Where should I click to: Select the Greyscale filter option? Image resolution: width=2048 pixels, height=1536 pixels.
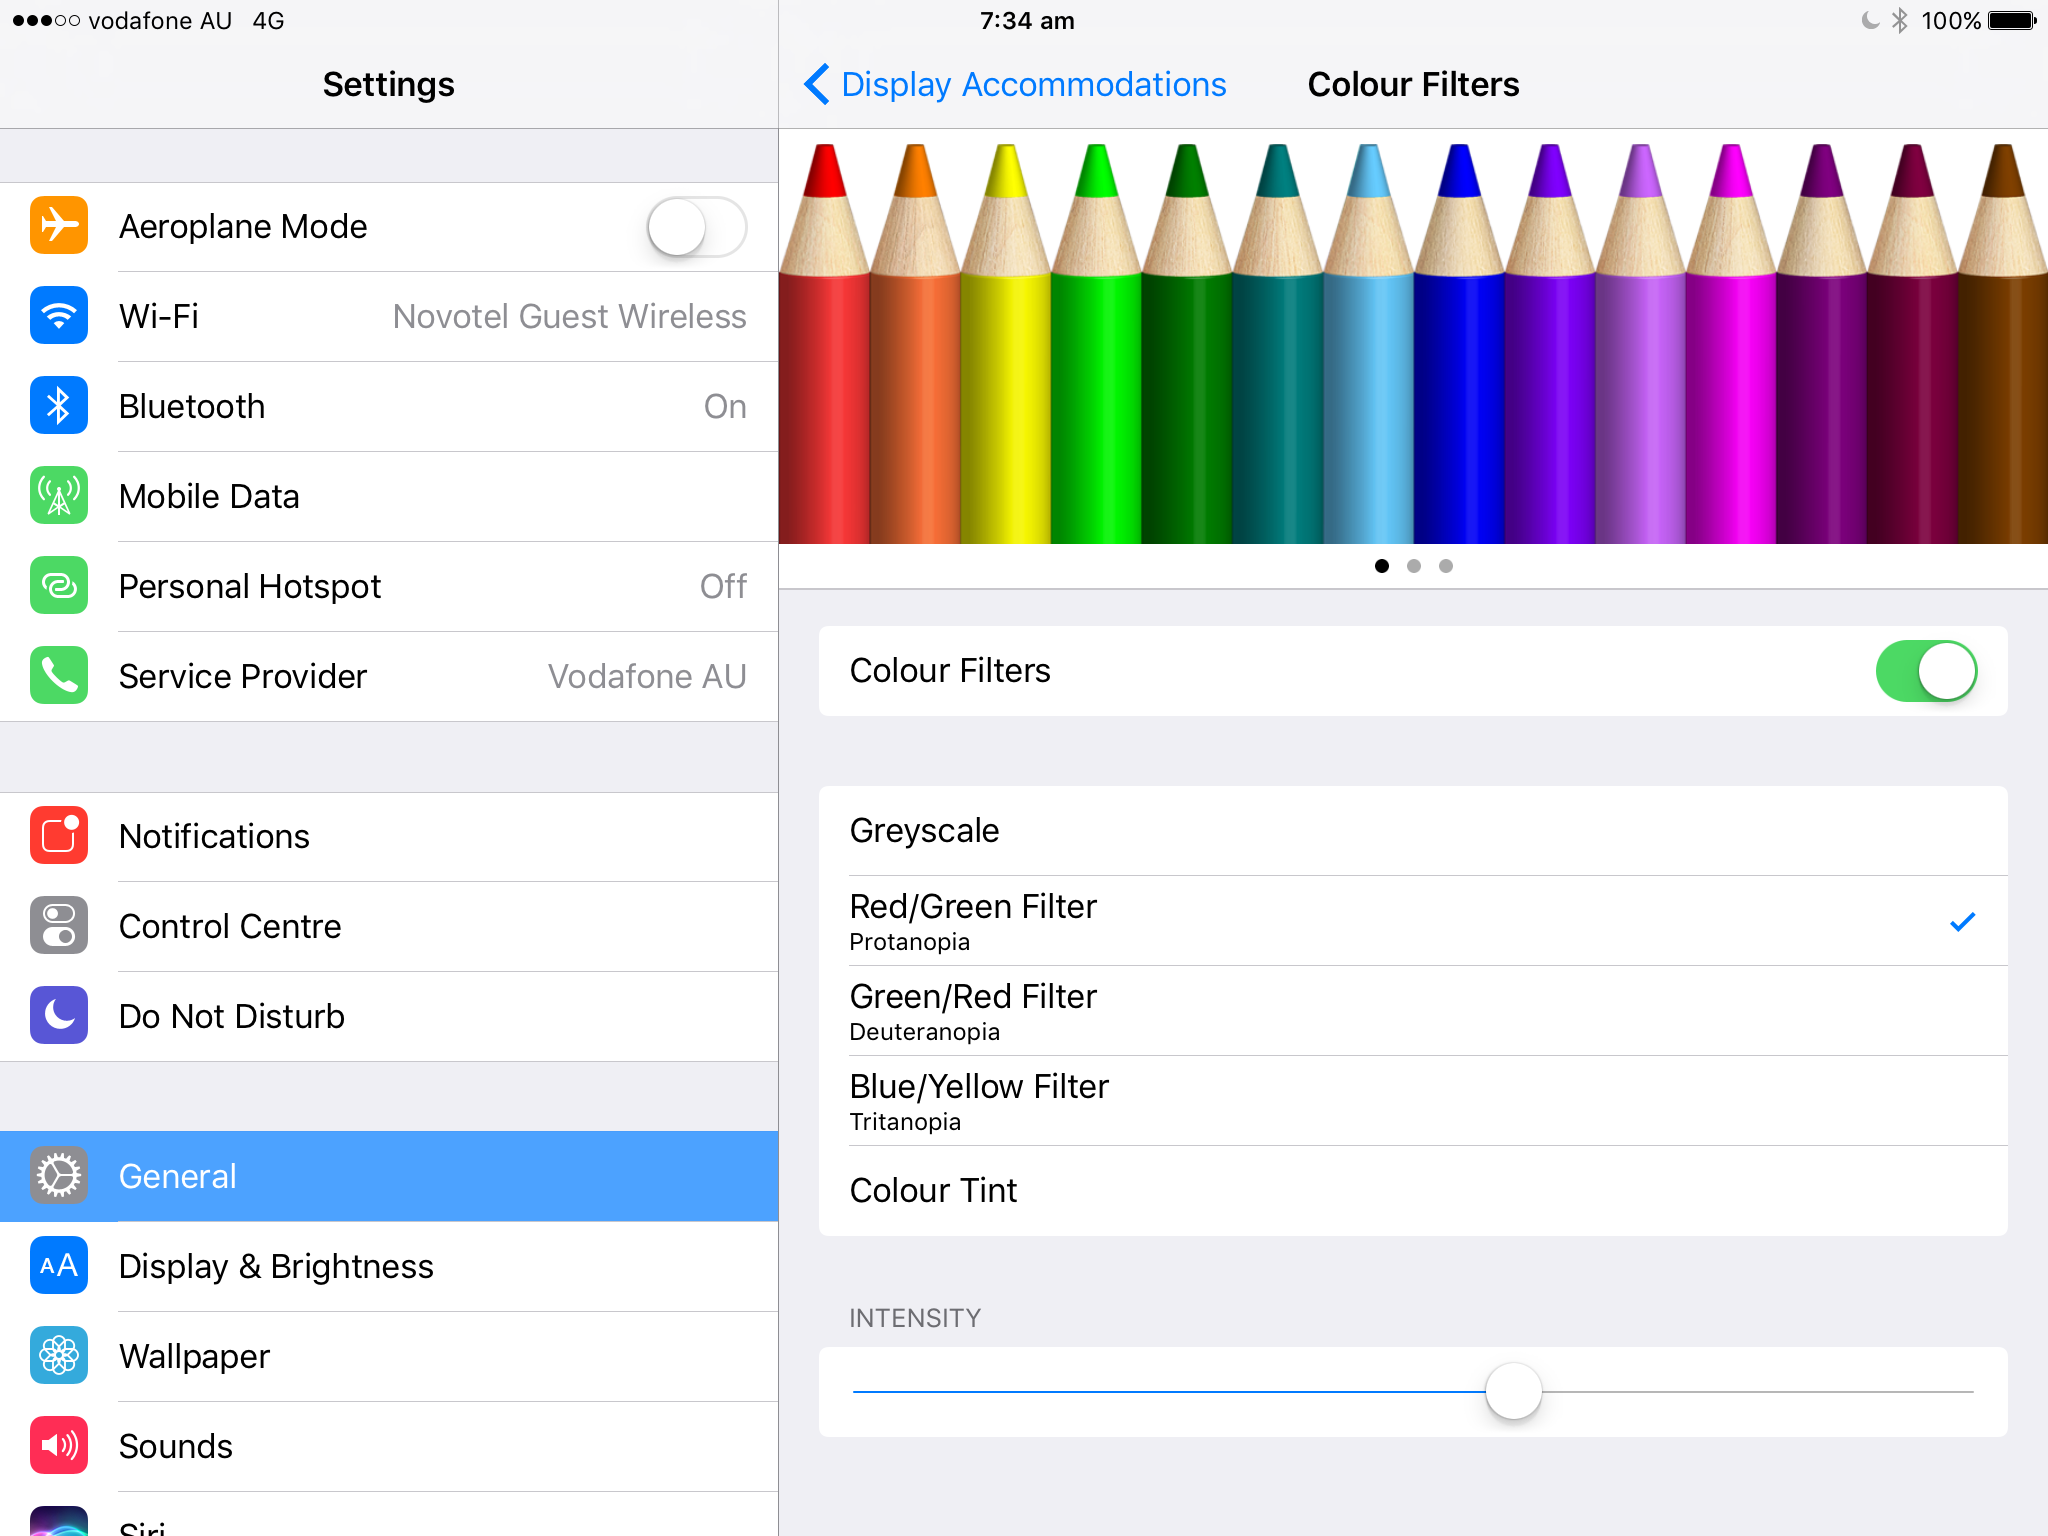coord(1412,831)
